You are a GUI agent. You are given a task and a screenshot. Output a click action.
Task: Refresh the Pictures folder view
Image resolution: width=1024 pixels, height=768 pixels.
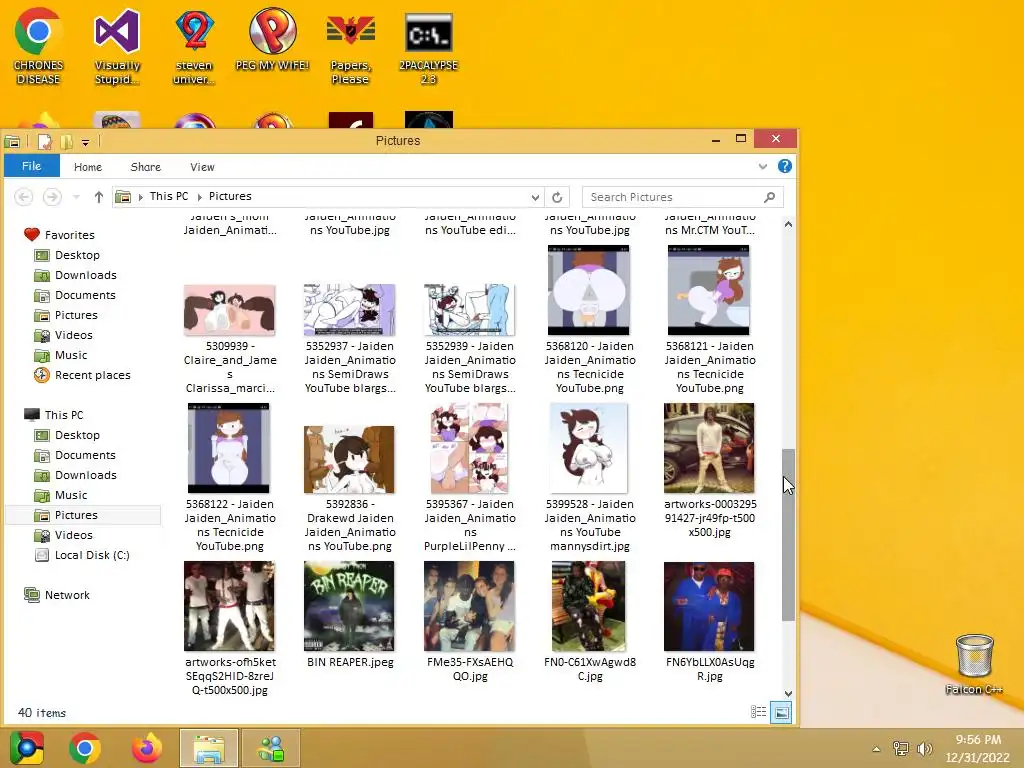coord(557,197)
